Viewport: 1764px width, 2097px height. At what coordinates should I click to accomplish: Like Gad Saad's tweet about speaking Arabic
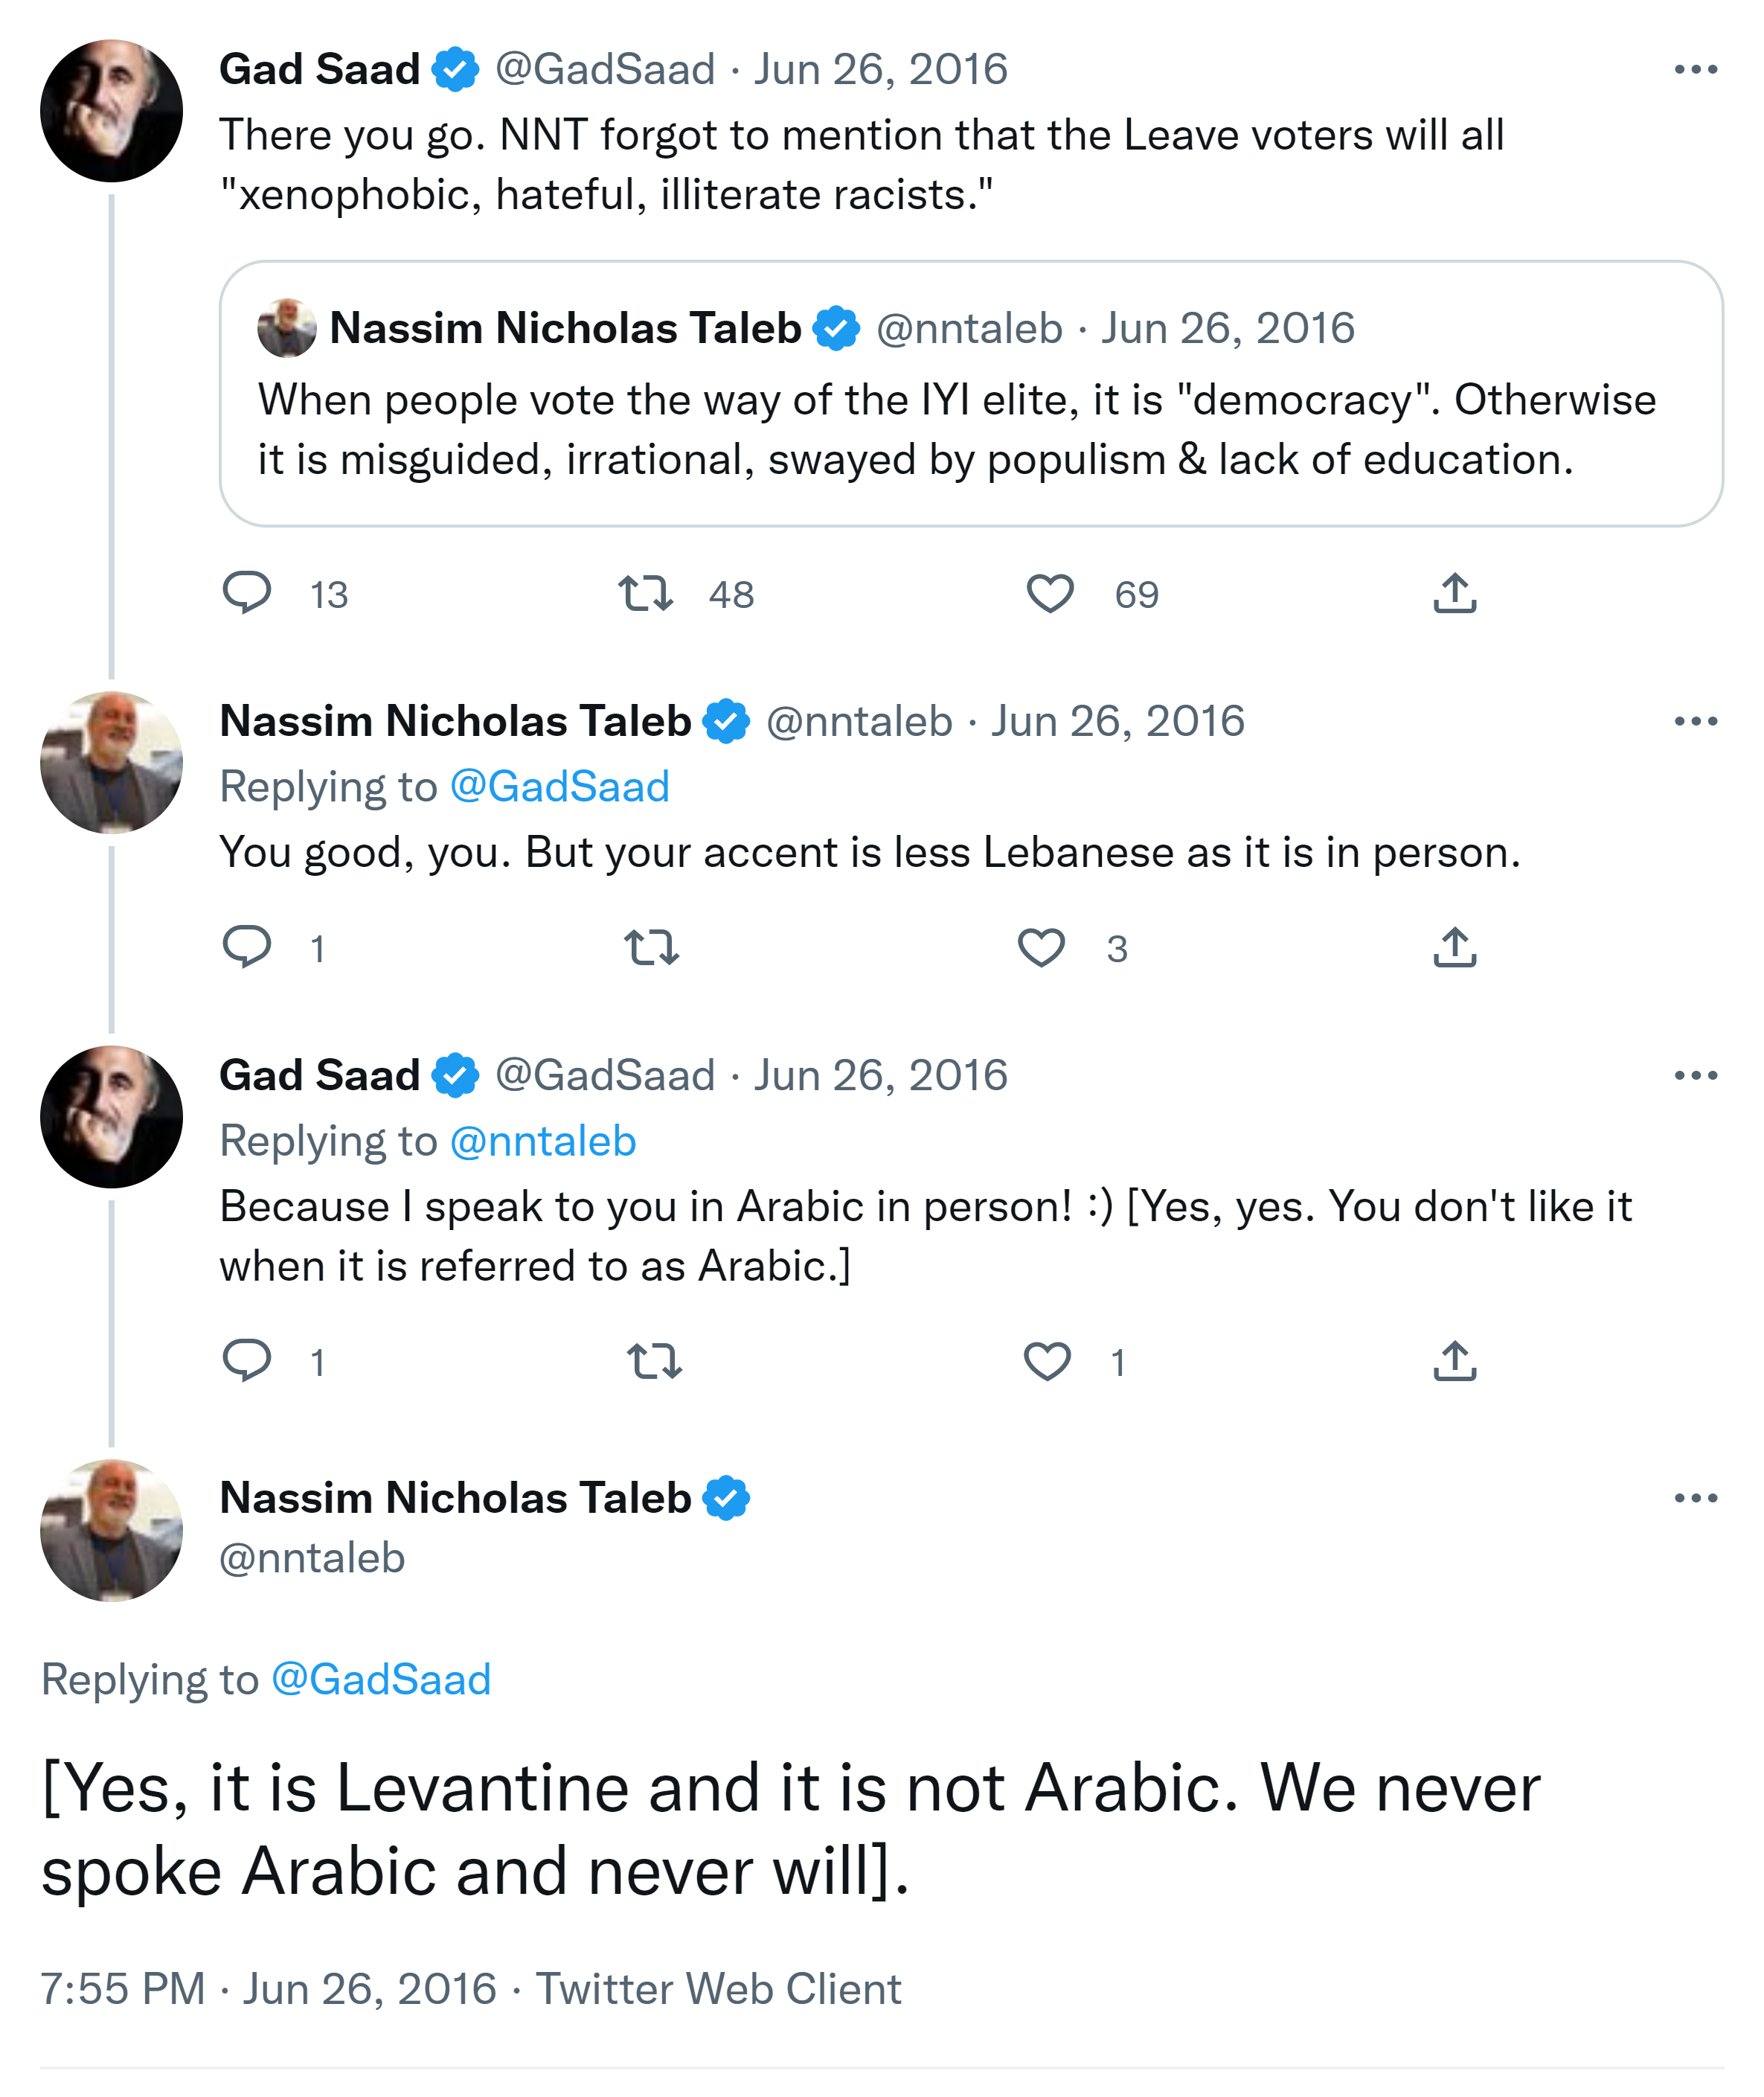pos(1047,1361)
